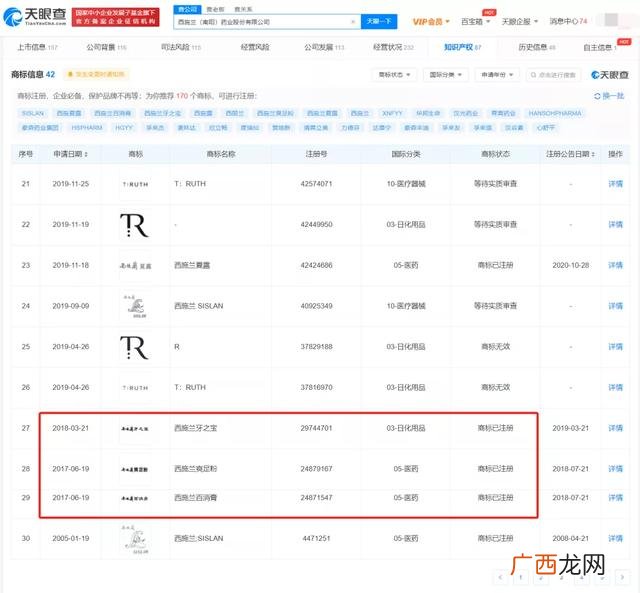Open the 天眼查 logo homepage
Image resolution: width=640 pixels, height=593 pixels.
pos(34,16)
